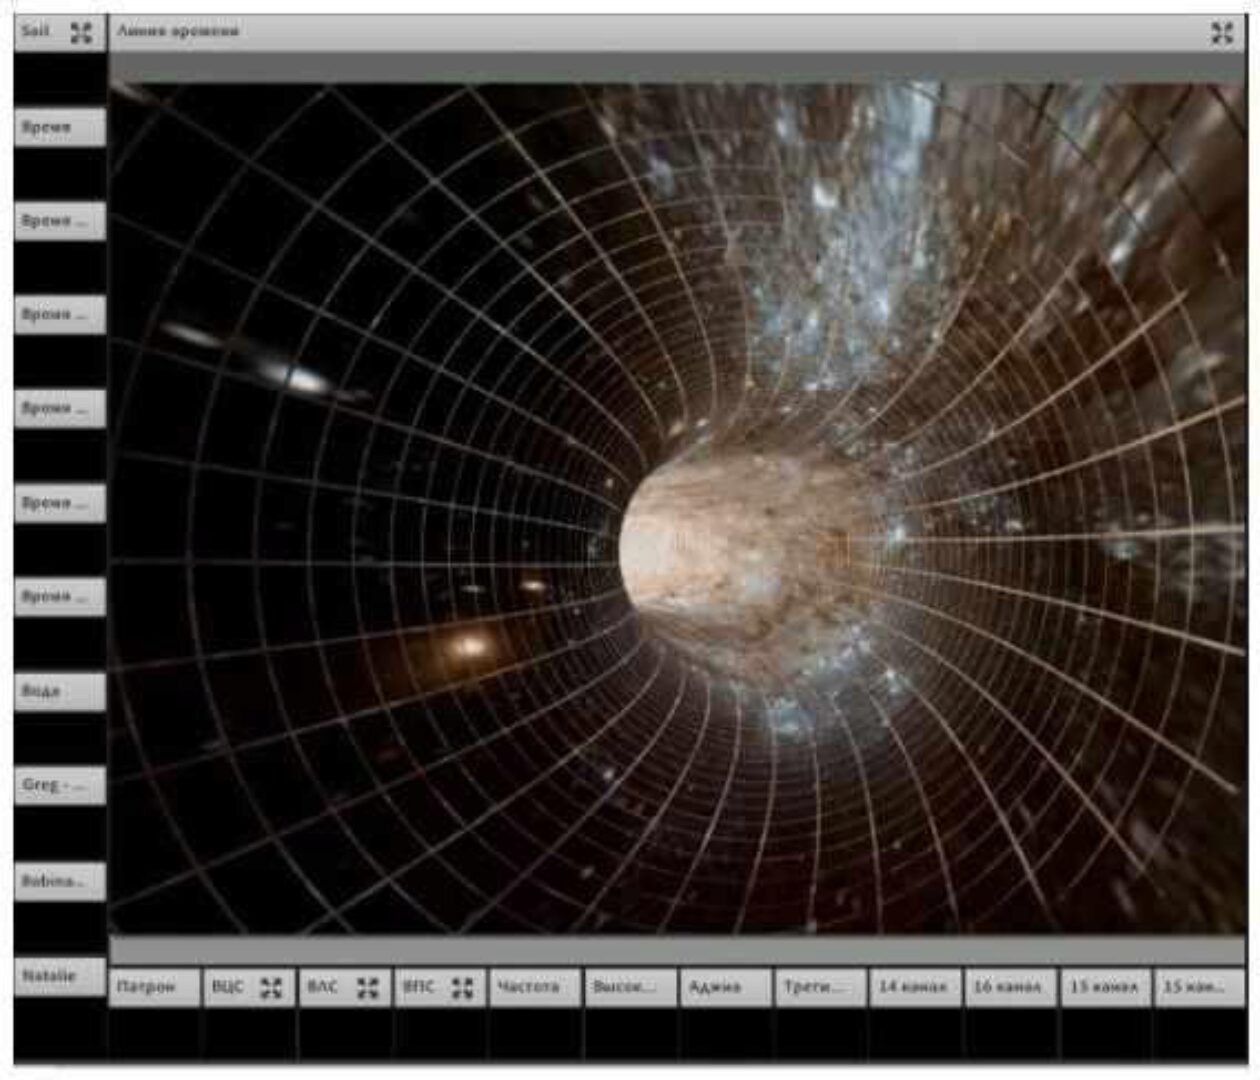The width and height of the screenshot is (1260, 1080).
Task: Maximize the Линия времени panel via its expand icon
Action: (x=1222, y=33)
